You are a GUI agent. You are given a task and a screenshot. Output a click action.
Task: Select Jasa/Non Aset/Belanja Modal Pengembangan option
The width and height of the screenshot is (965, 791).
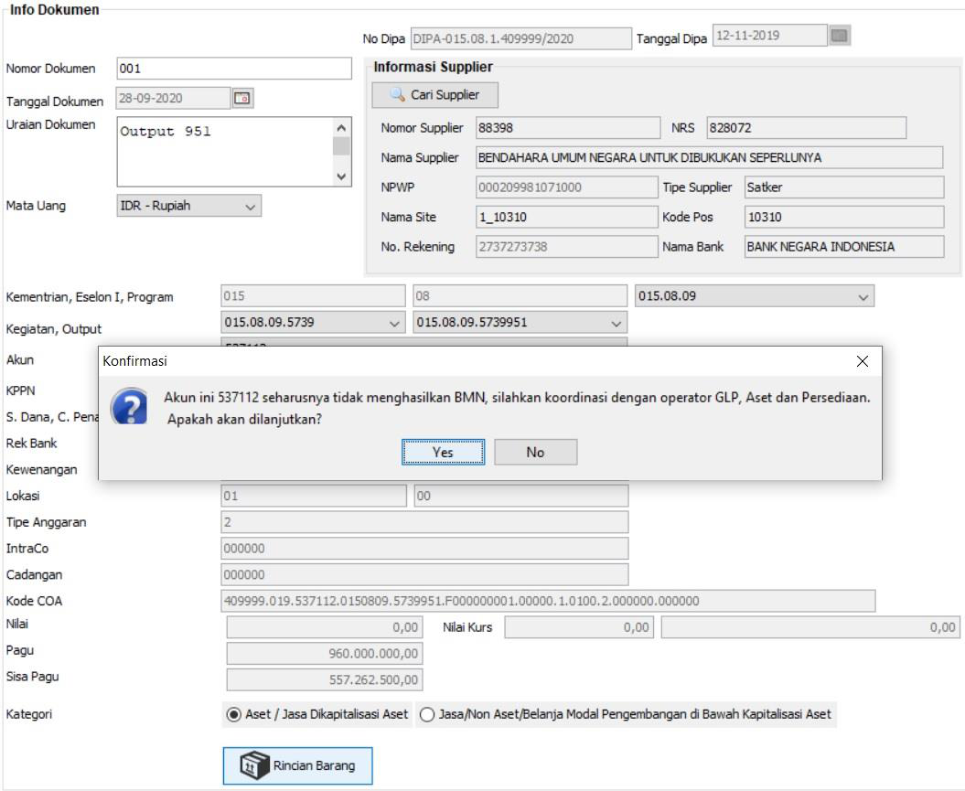(428, 714)
